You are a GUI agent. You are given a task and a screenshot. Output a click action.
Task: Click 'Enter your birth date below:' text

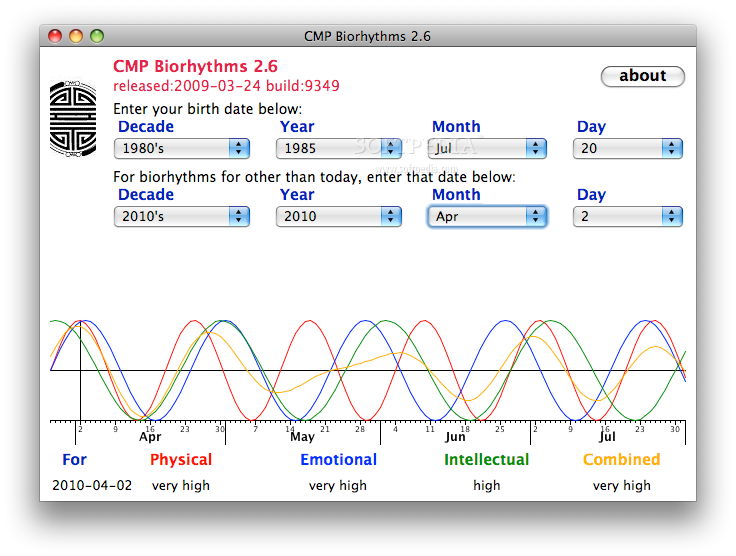tap(207, 109)
